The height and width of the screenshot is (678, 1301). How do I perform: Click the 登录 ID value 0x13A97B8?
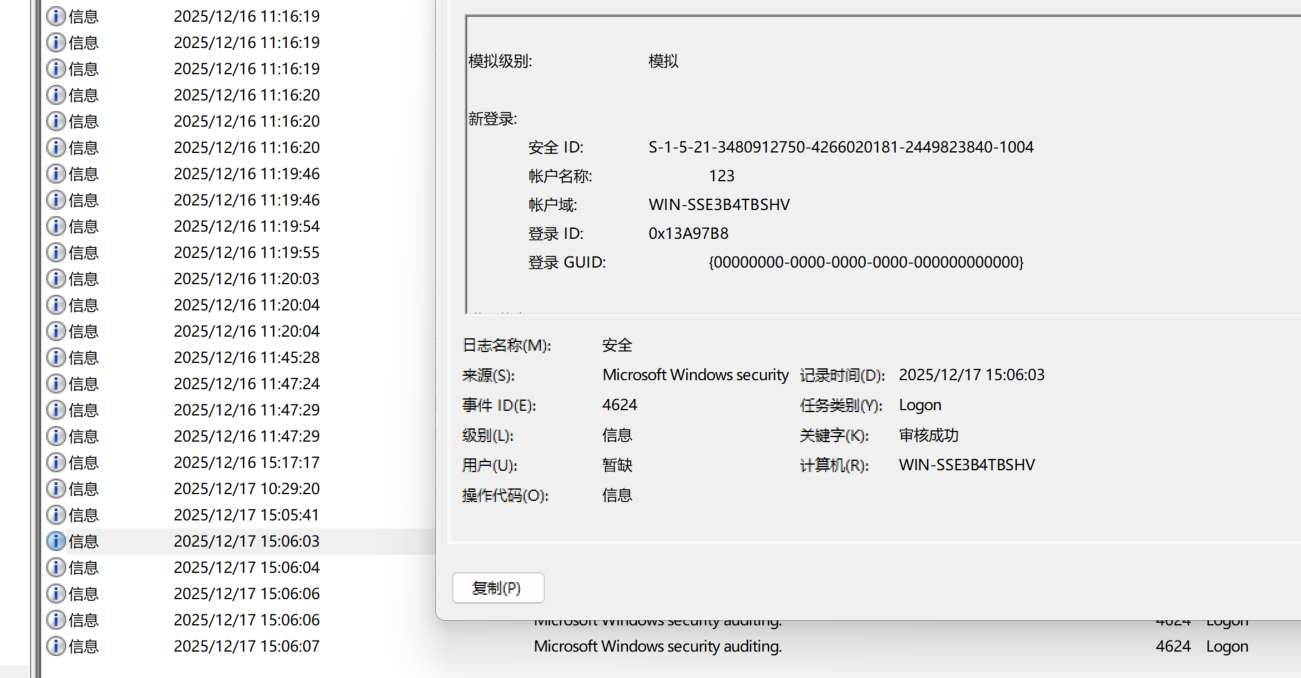click(688, 233)
